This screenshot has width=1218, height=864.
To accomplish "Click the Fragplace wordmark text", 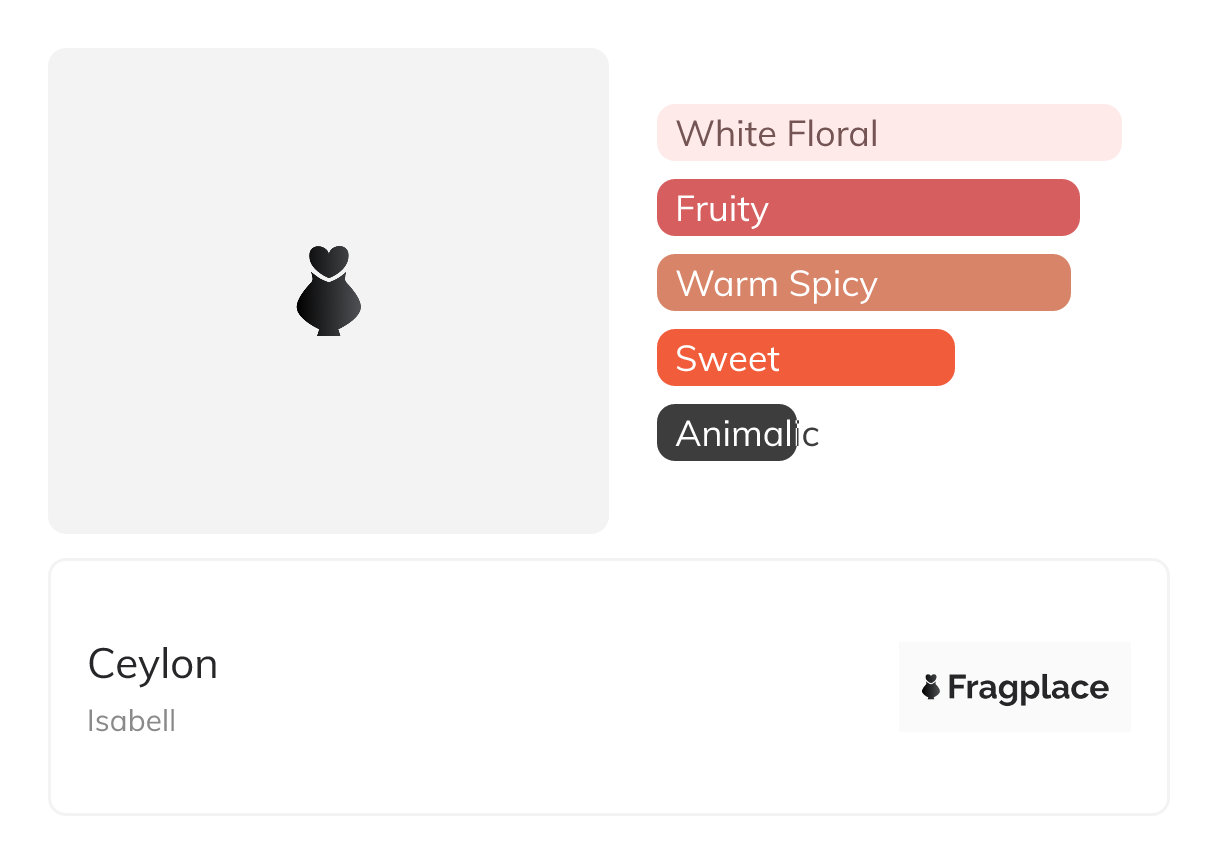I will (1028, 688).
